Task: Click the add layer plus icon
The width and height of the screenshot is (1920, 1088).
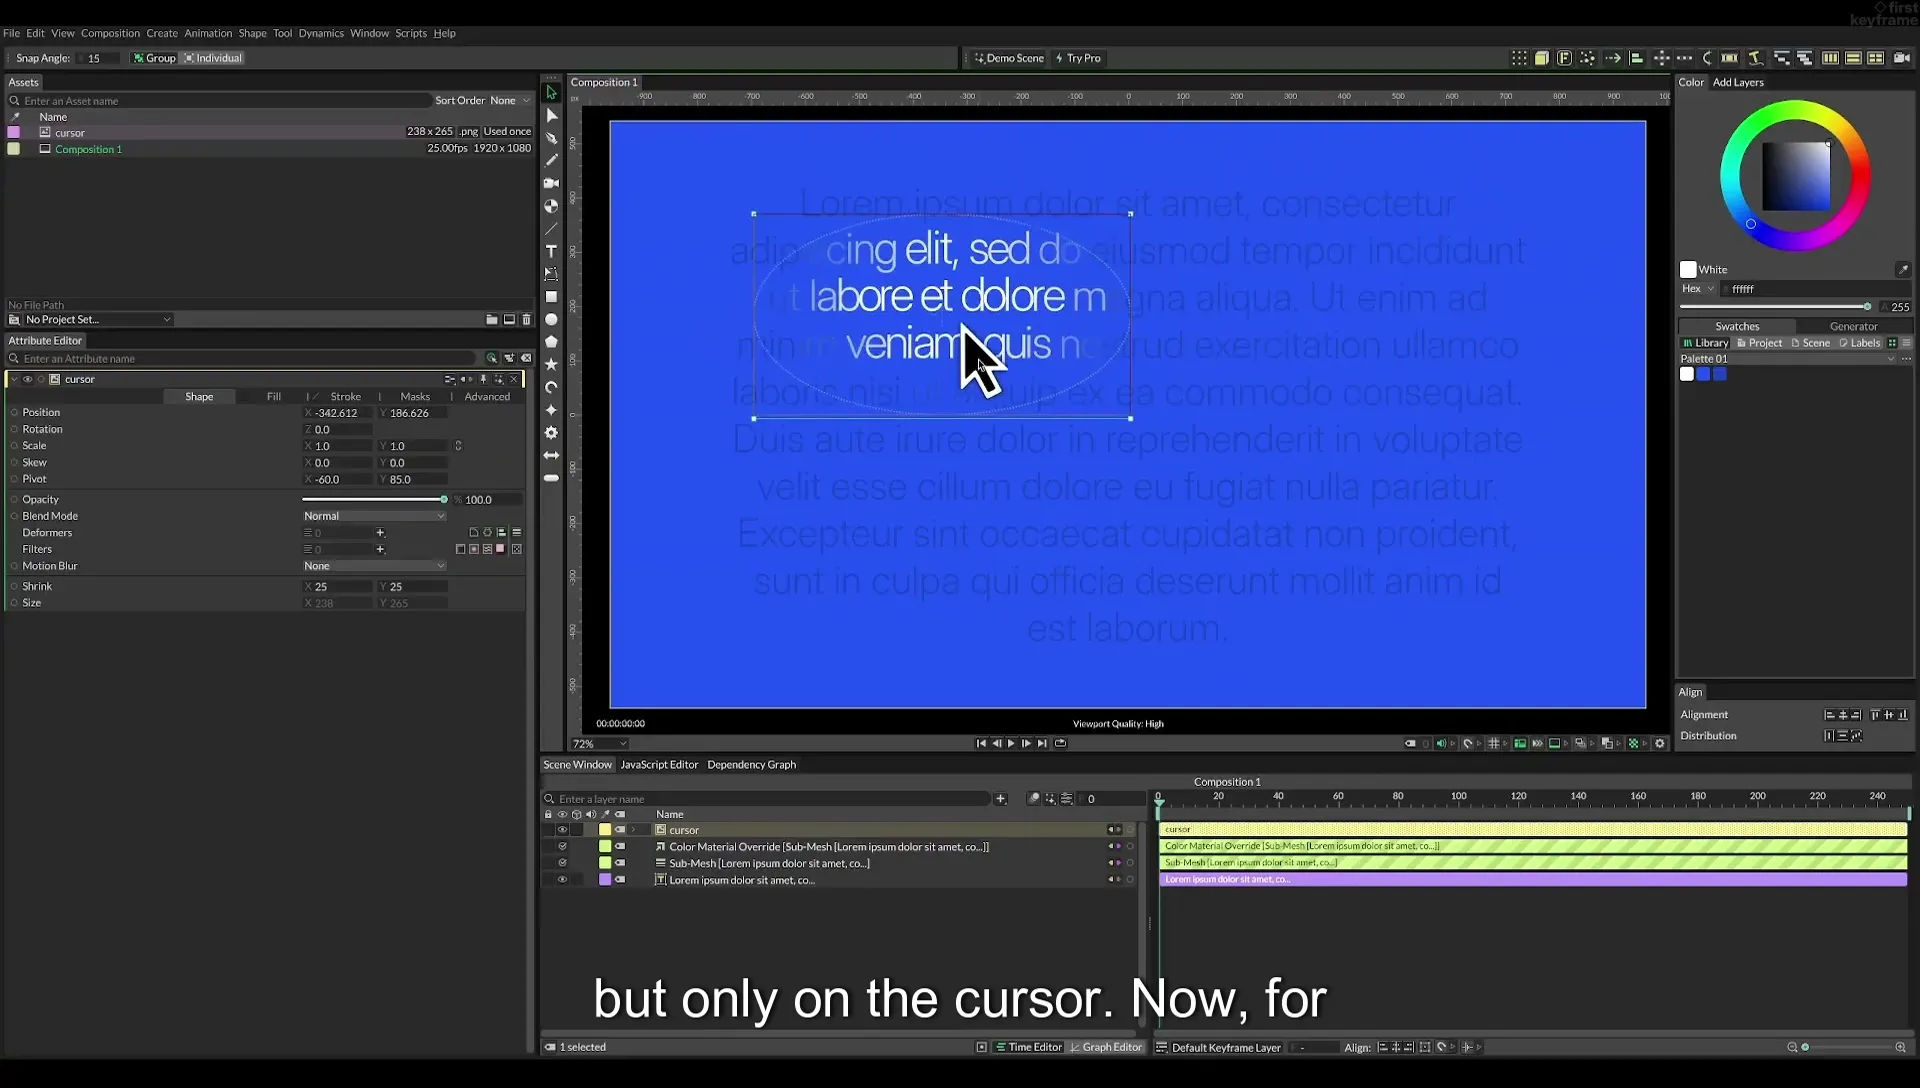Action: [x=1000, y=799]
